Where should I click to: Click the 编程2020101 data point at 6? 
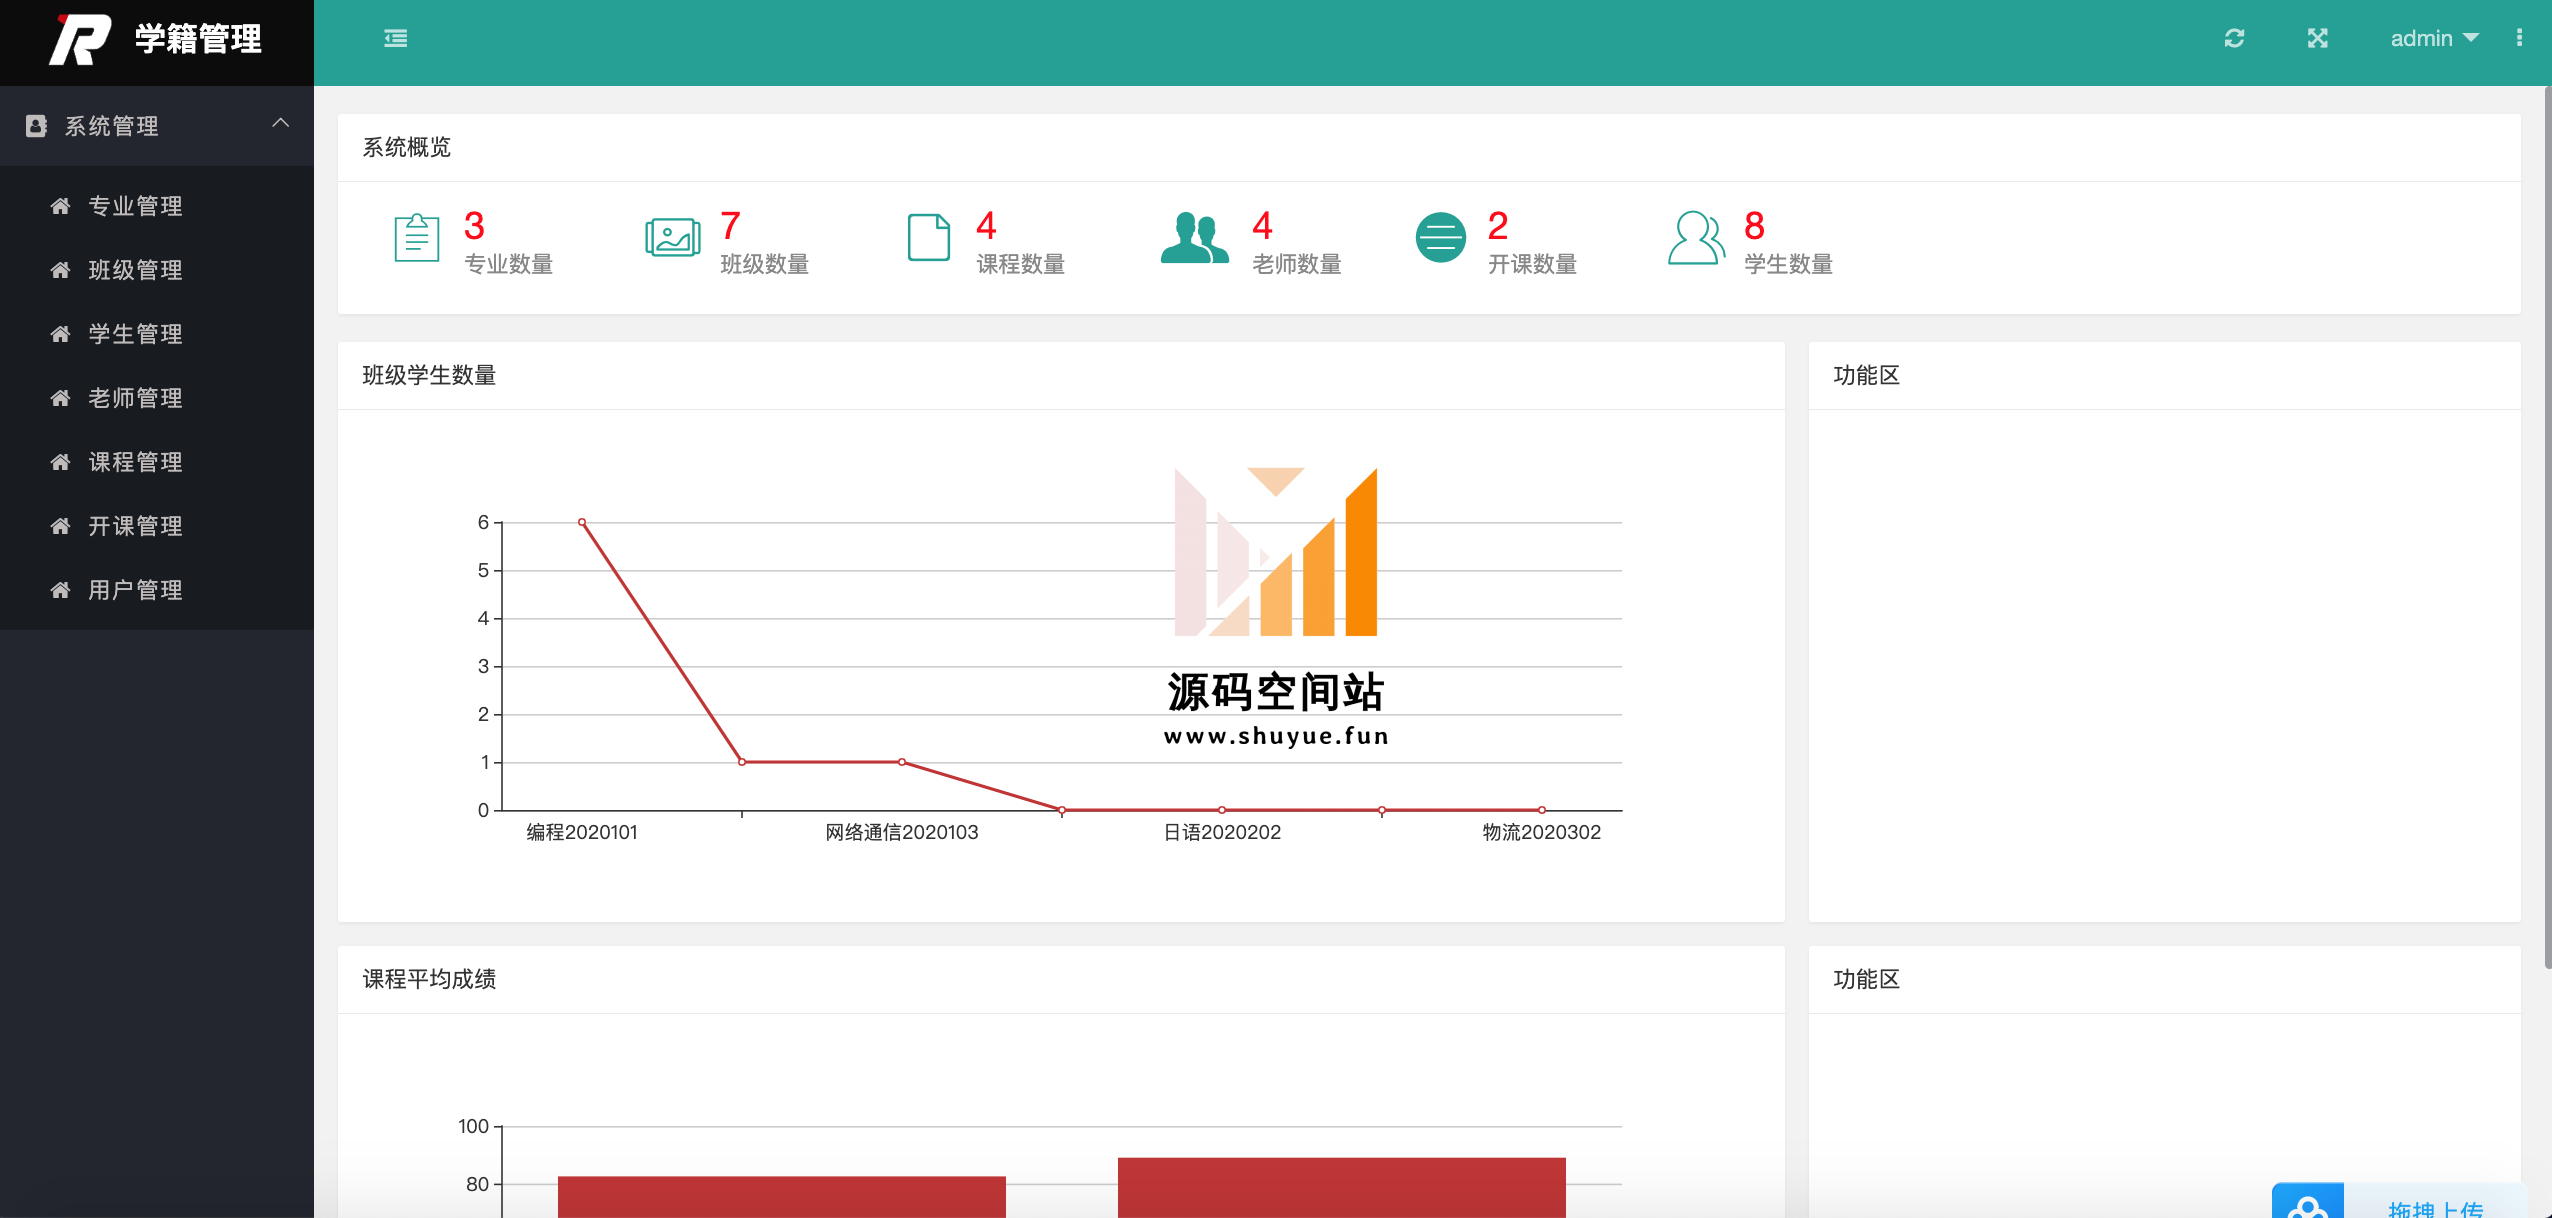pos(582,522)
